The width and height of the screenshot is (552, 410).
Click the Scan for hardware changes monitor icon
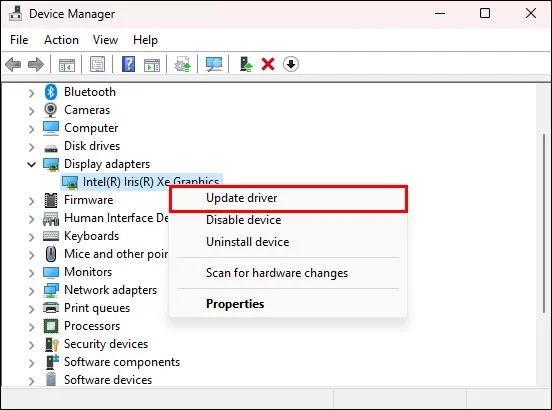(214, 64)
